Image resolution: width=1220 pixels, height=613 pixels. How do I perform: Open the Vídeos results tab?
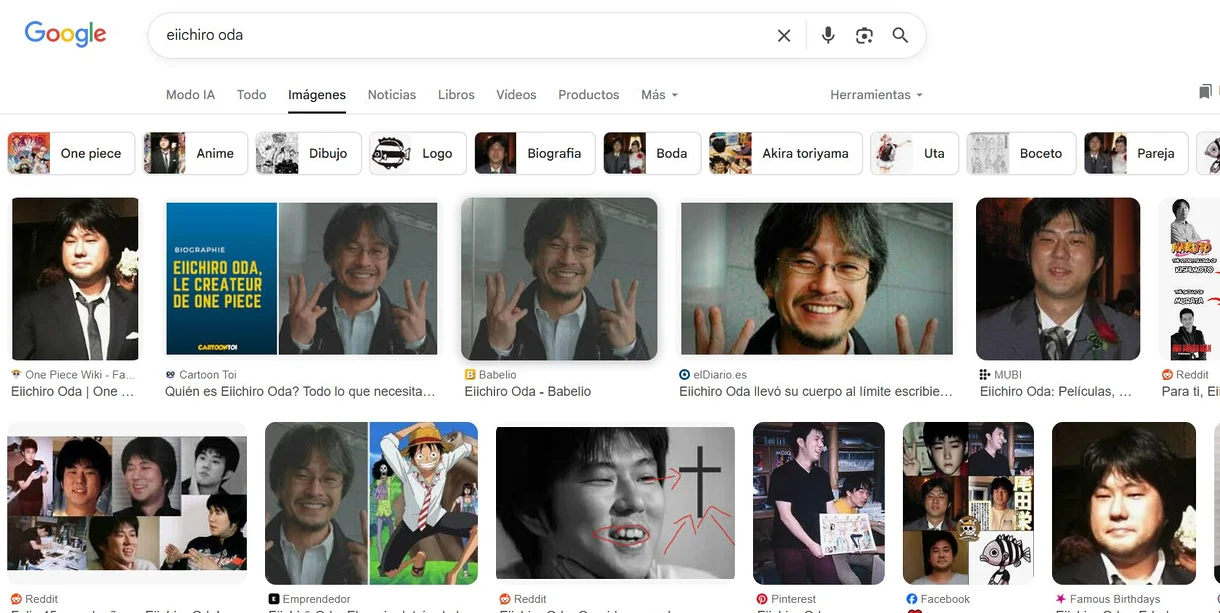516,94
